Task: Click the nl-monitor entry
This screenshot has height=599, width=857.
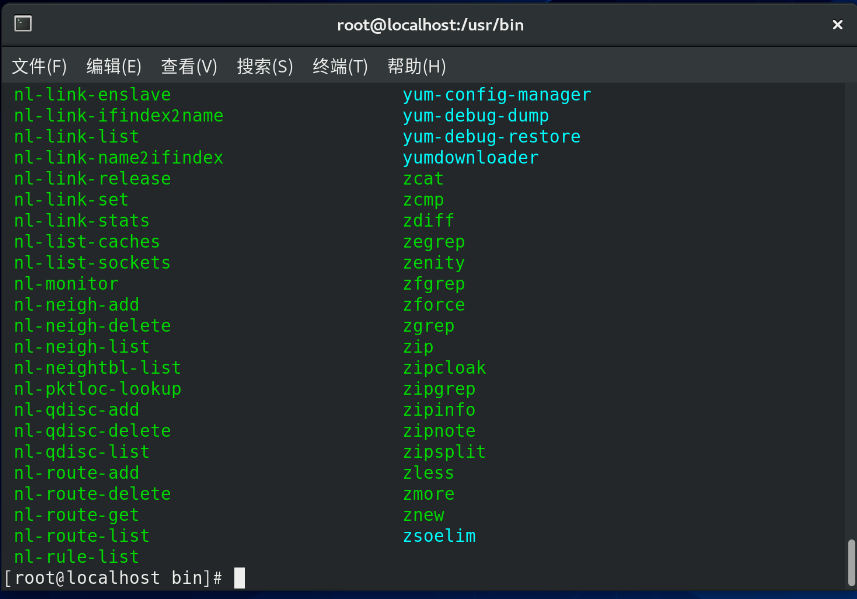Action: (66, 284)
